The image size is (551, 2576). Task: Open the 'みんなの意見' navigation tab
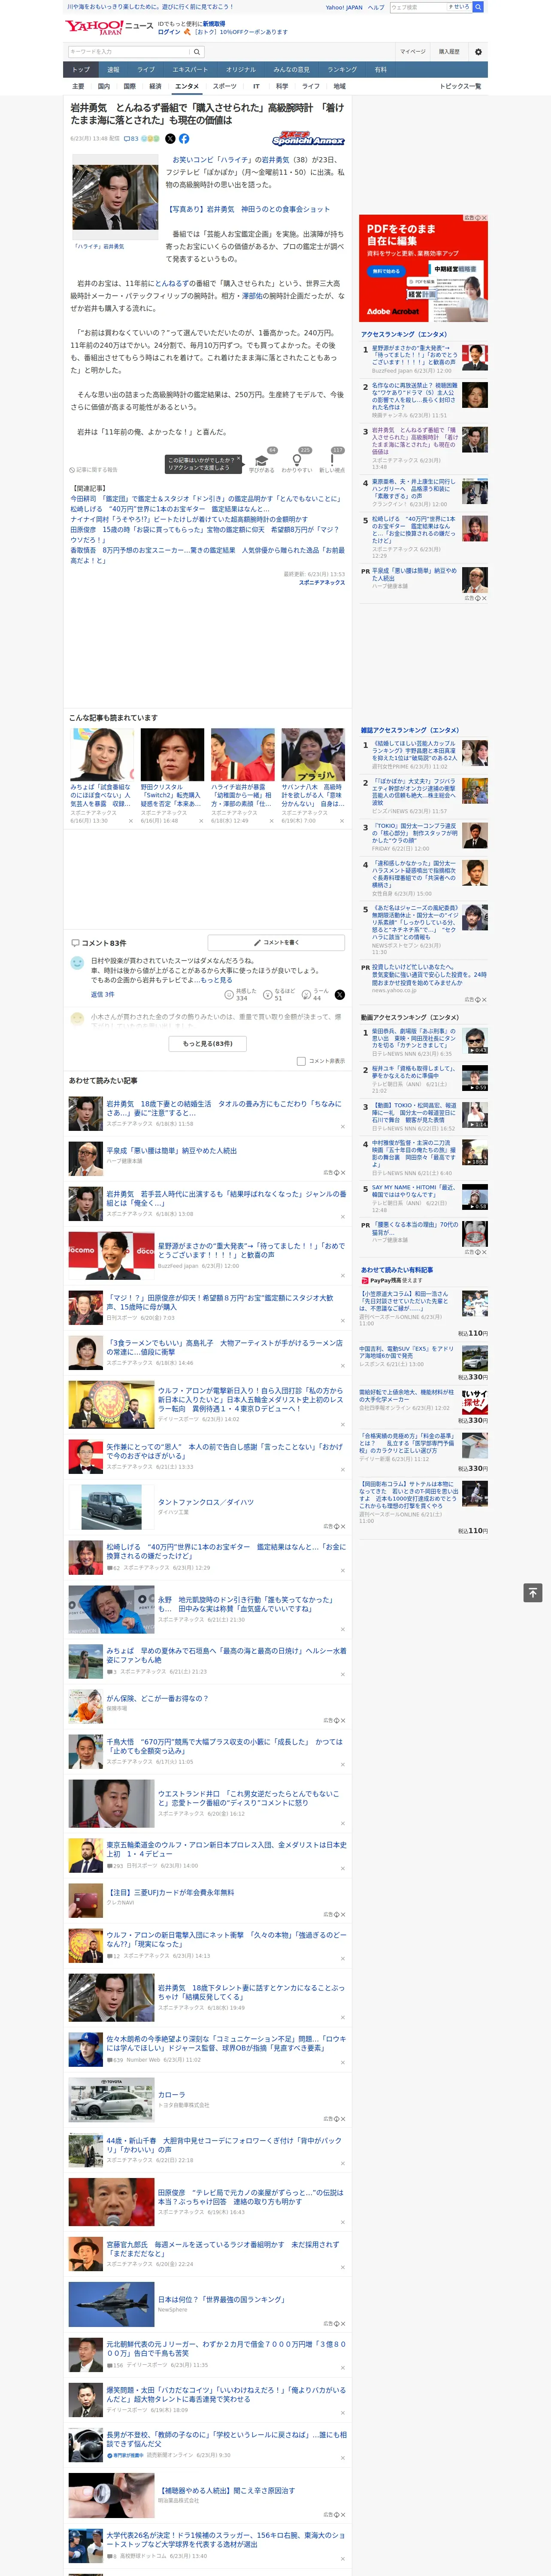[292, 69]
